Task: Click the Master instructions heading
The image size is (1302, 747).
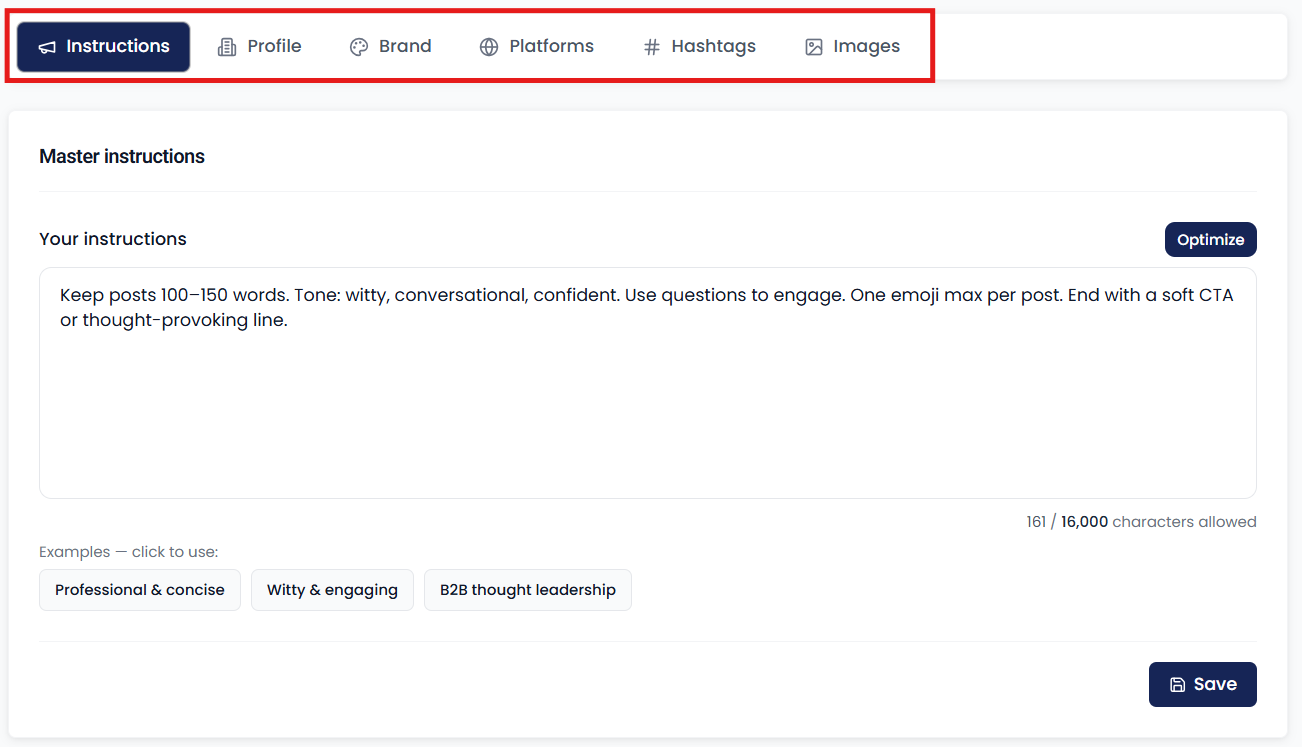Action: [x=122, y=156]
